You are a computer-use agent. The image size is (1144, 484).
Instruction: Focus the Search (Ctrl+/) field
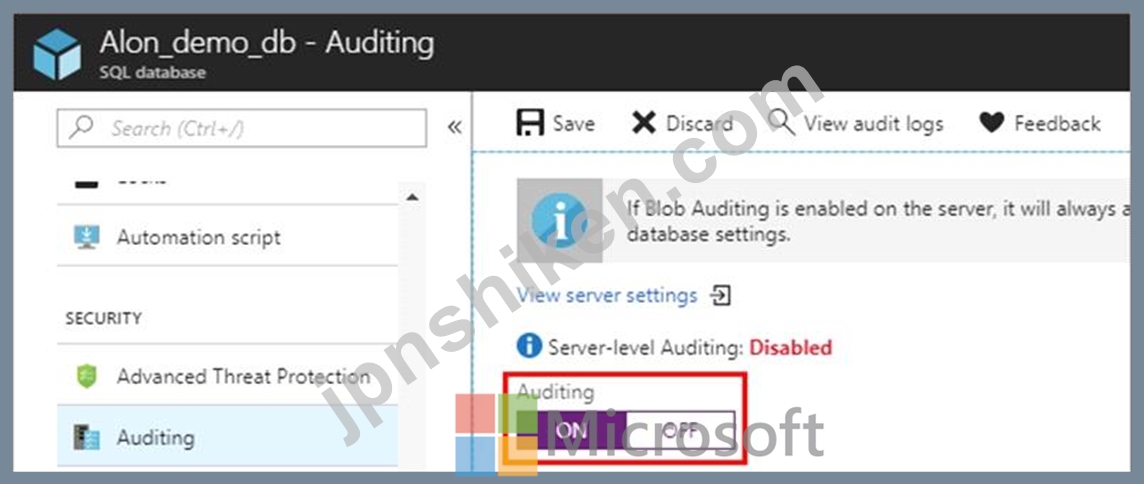coord(241,128)
